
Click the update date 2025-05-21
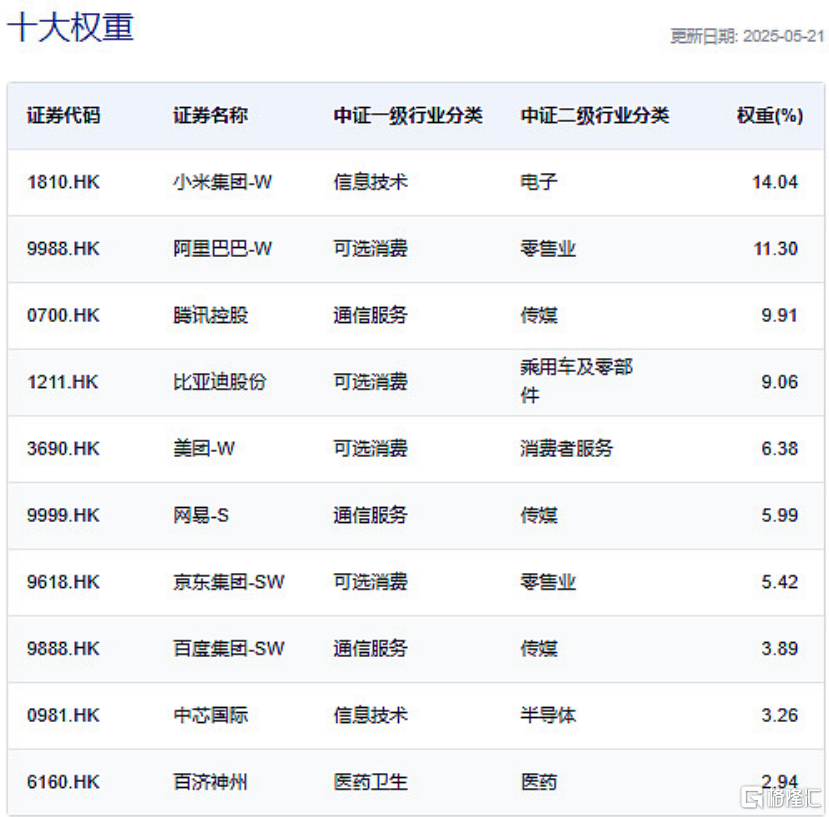coord(784,36)
